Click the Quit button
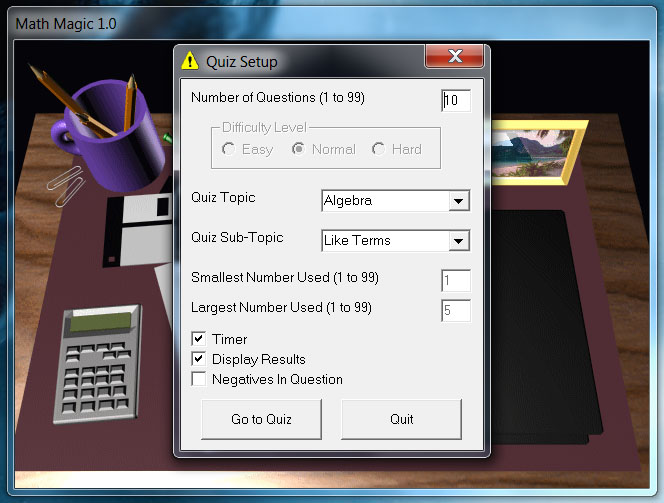The height and width of the screenshot is (503, 664). tap(401, 419)
